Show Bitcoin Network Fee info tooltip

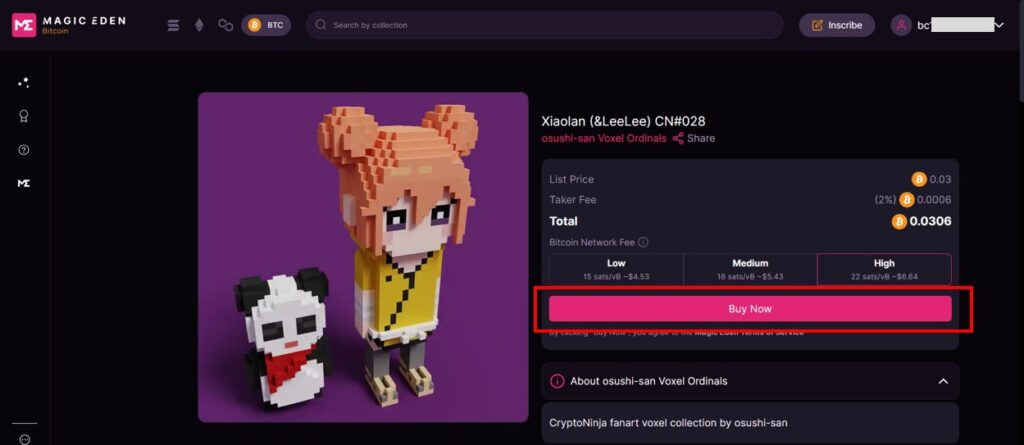pos(643,242)
